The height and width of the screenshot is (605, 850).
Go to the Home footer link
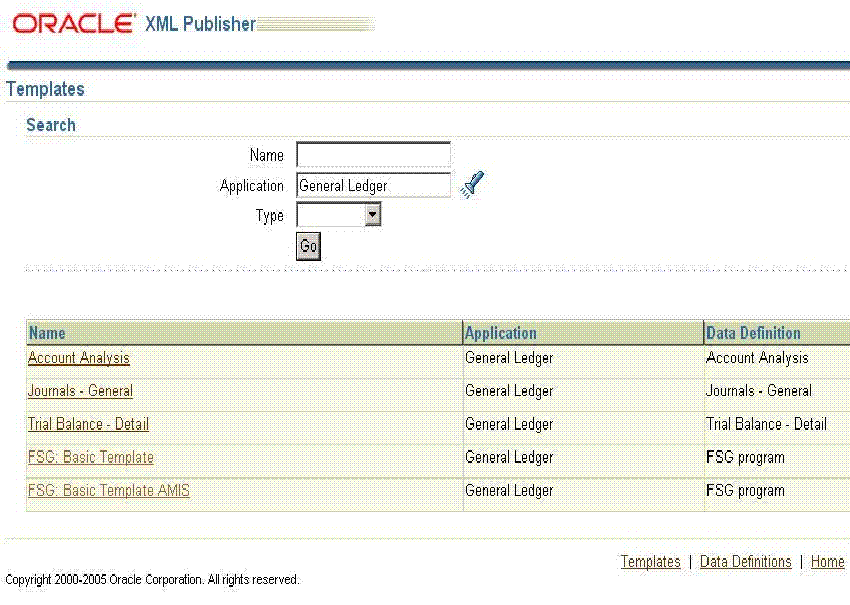coord(827,562)
